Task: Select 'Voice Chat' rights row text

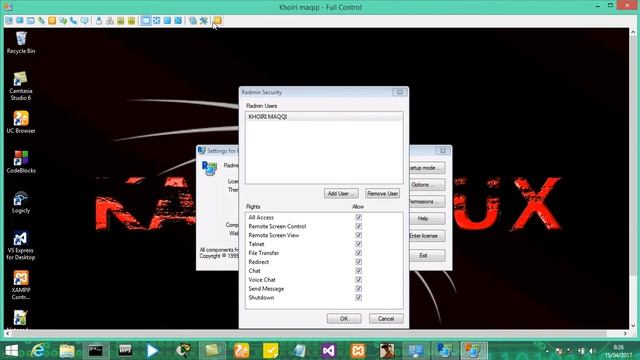Action: click(262, 280)
